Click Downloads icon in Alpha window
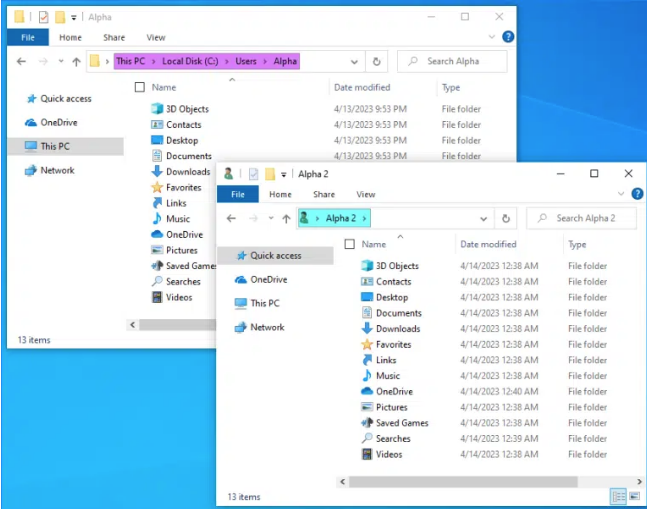 [x=157, y=171]
